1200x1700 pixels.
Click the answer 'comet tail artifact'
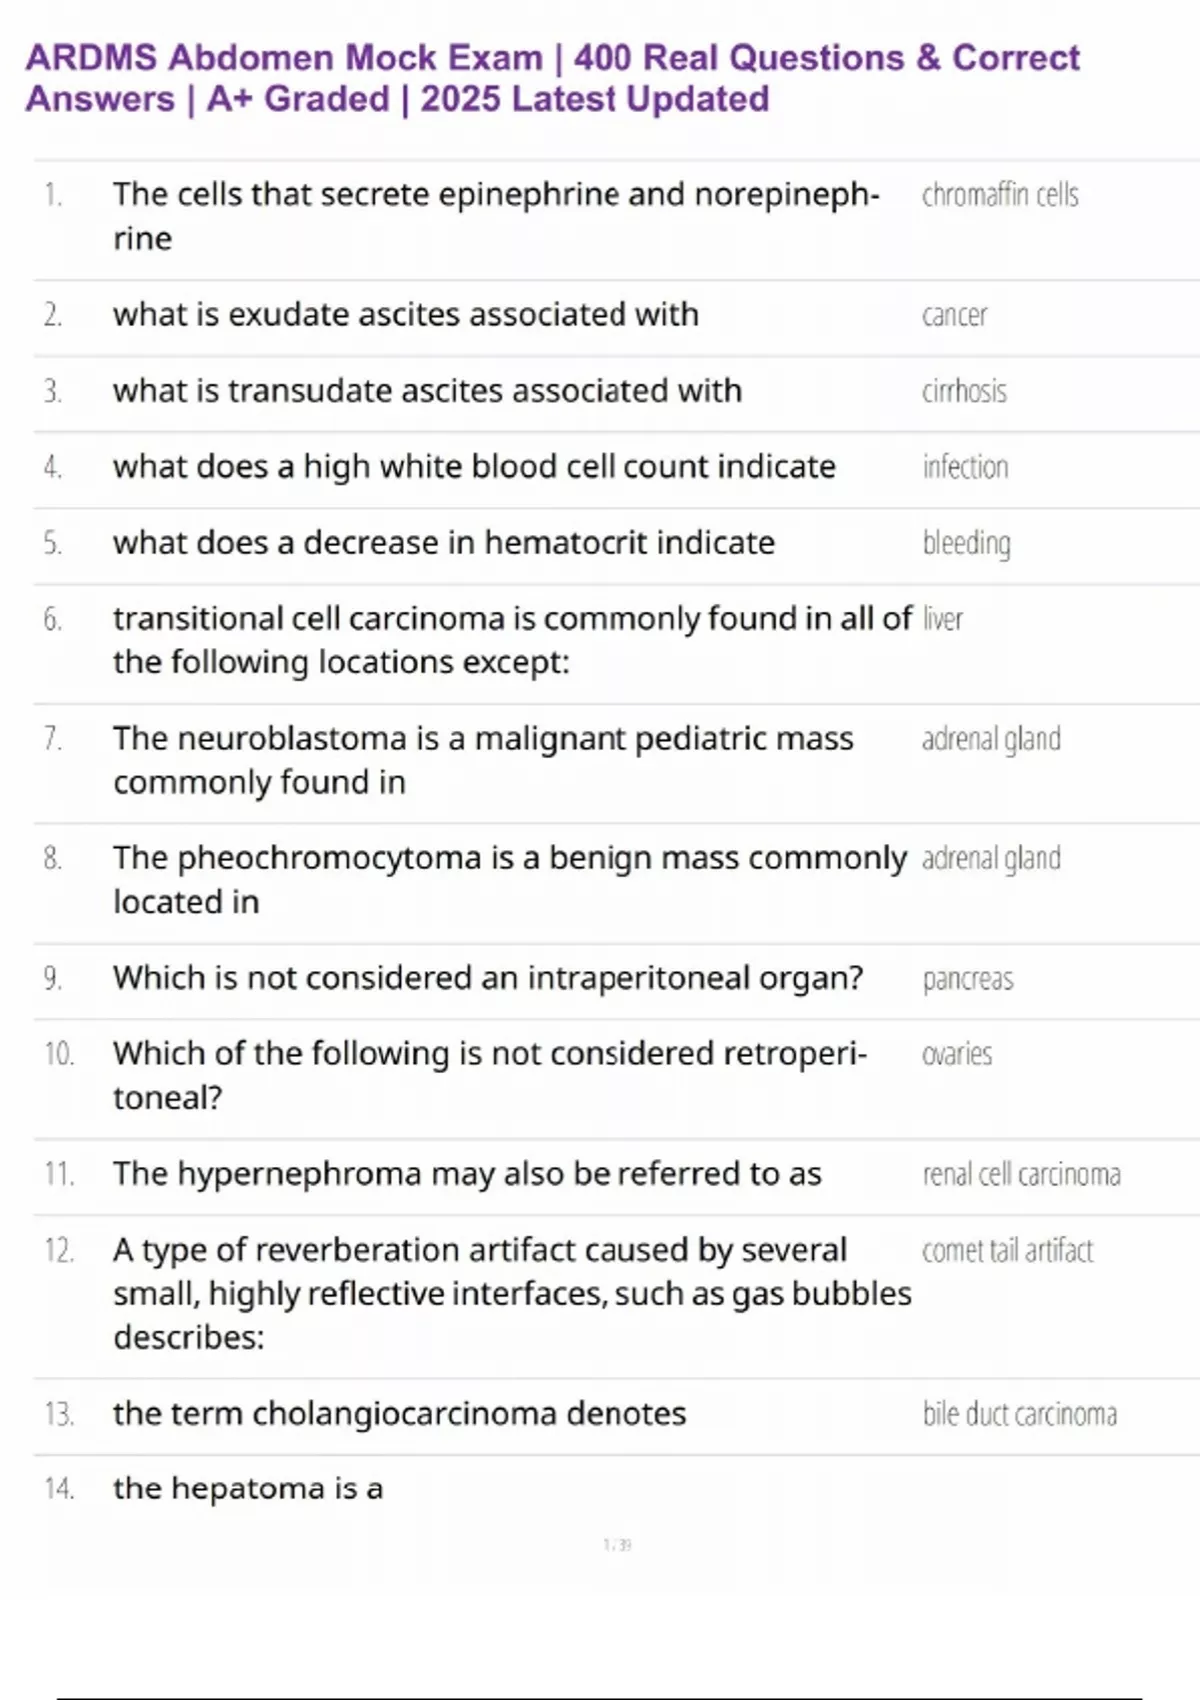click(x=1007, y=1251)
